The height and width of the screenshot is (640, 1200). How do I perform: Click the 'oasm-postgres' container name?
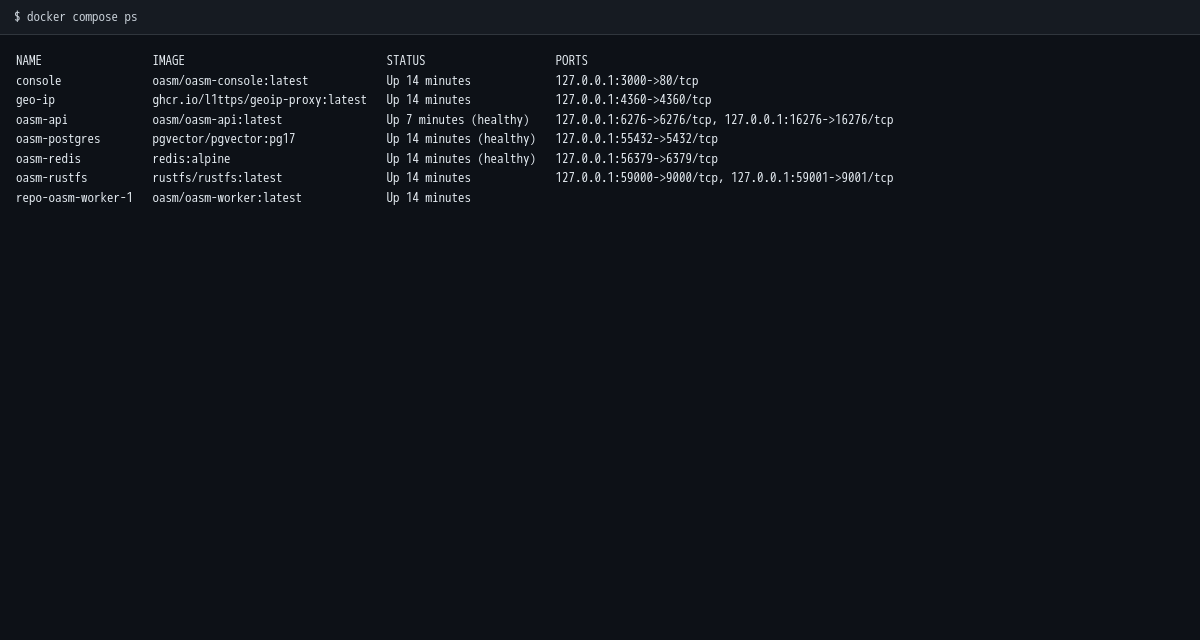pos(58,139)
